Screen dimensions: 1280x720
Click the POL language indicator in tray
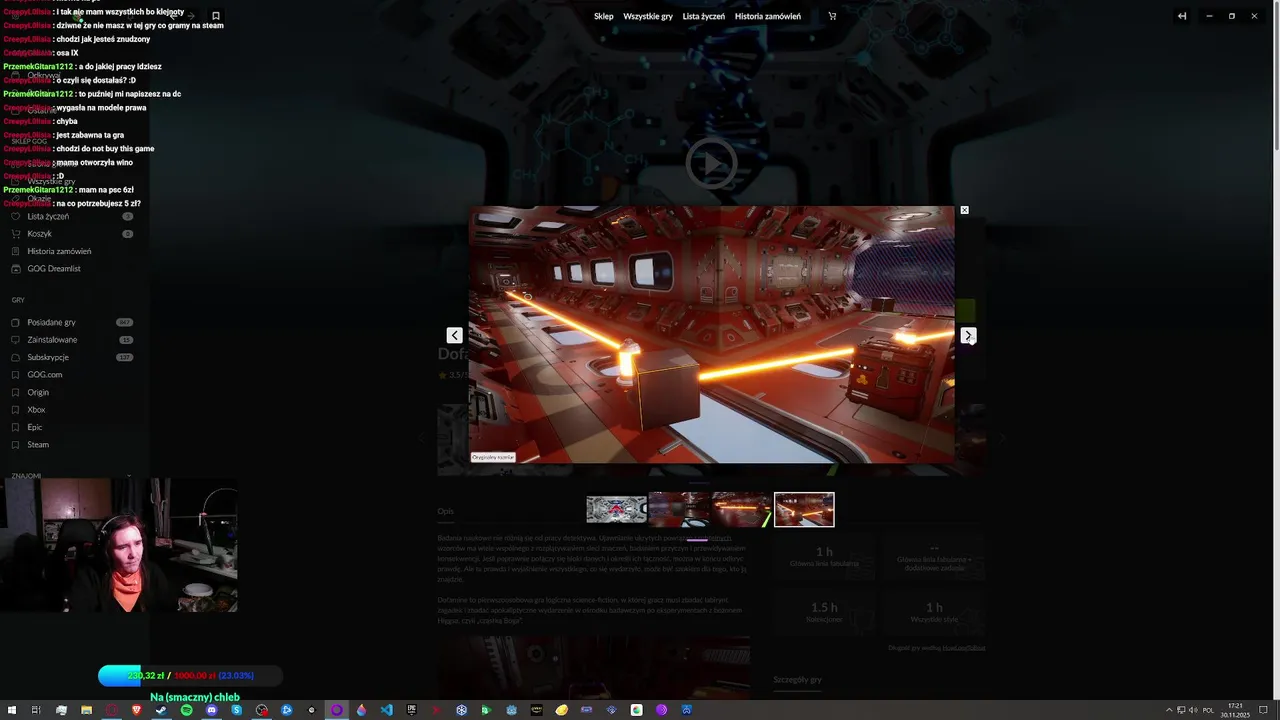(1208, 710)
